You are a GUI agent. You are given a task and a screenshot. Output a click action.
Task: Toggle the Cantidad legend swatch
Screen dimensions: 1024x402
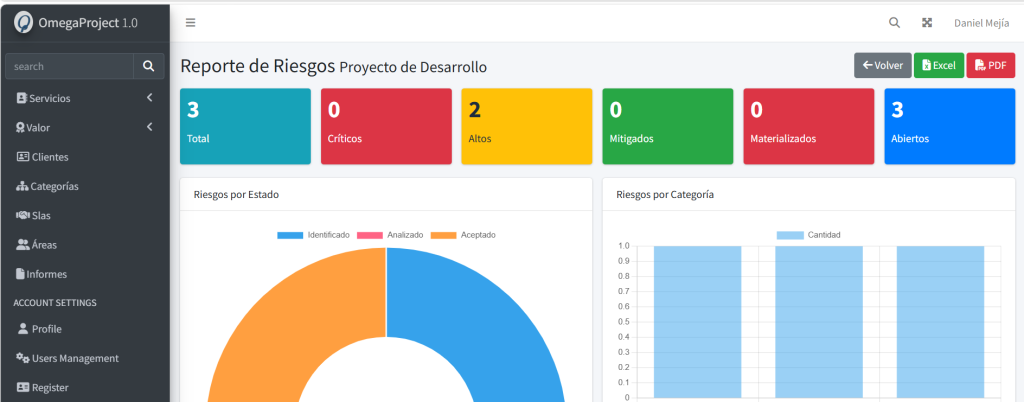(790, 235)
